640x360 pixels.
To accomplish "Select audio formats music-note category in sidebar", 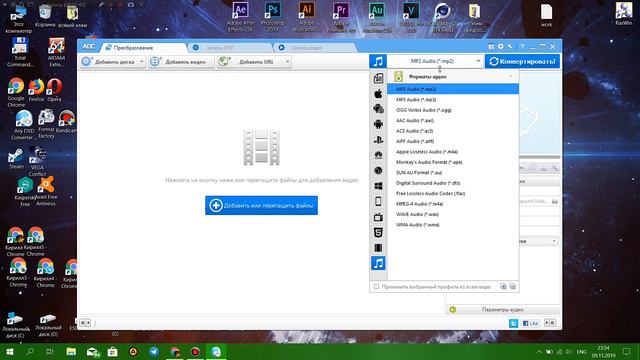I will pos(378,263).
